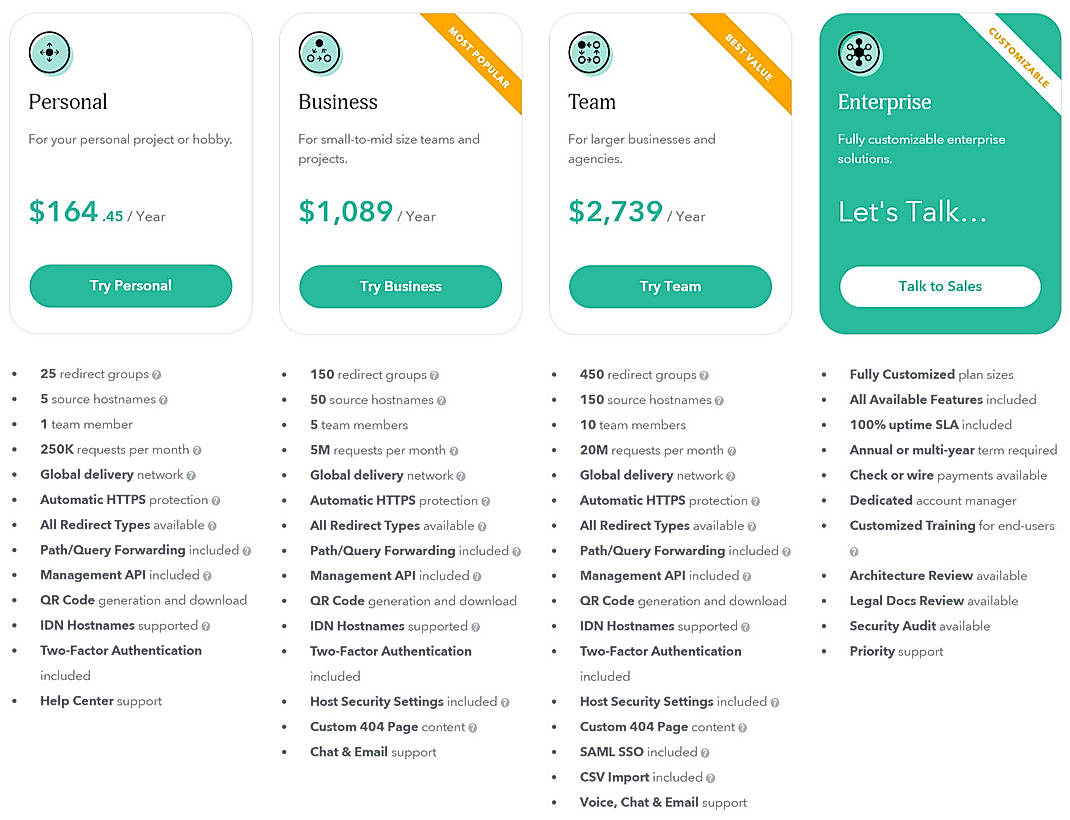Image resolution: width=1070 pixels, height=820 pixels.
Task: Click the CUSTOMIZABLE ribbon
Action: coord(1018,57)
